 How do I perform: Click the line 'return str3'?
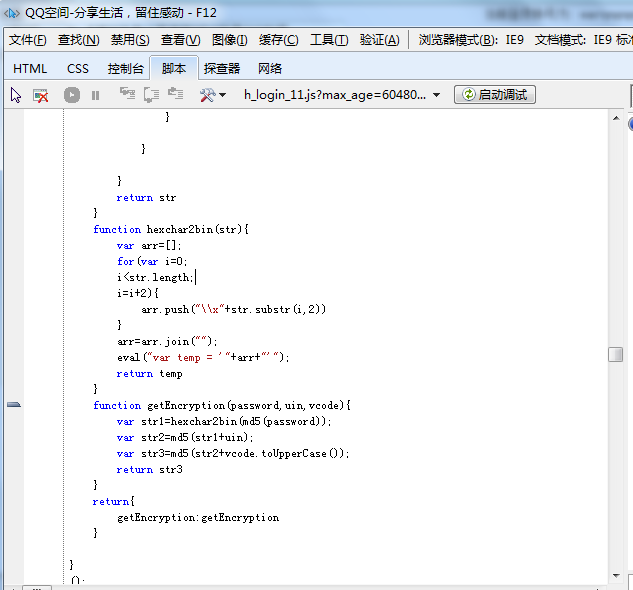[x=149, y=470]
